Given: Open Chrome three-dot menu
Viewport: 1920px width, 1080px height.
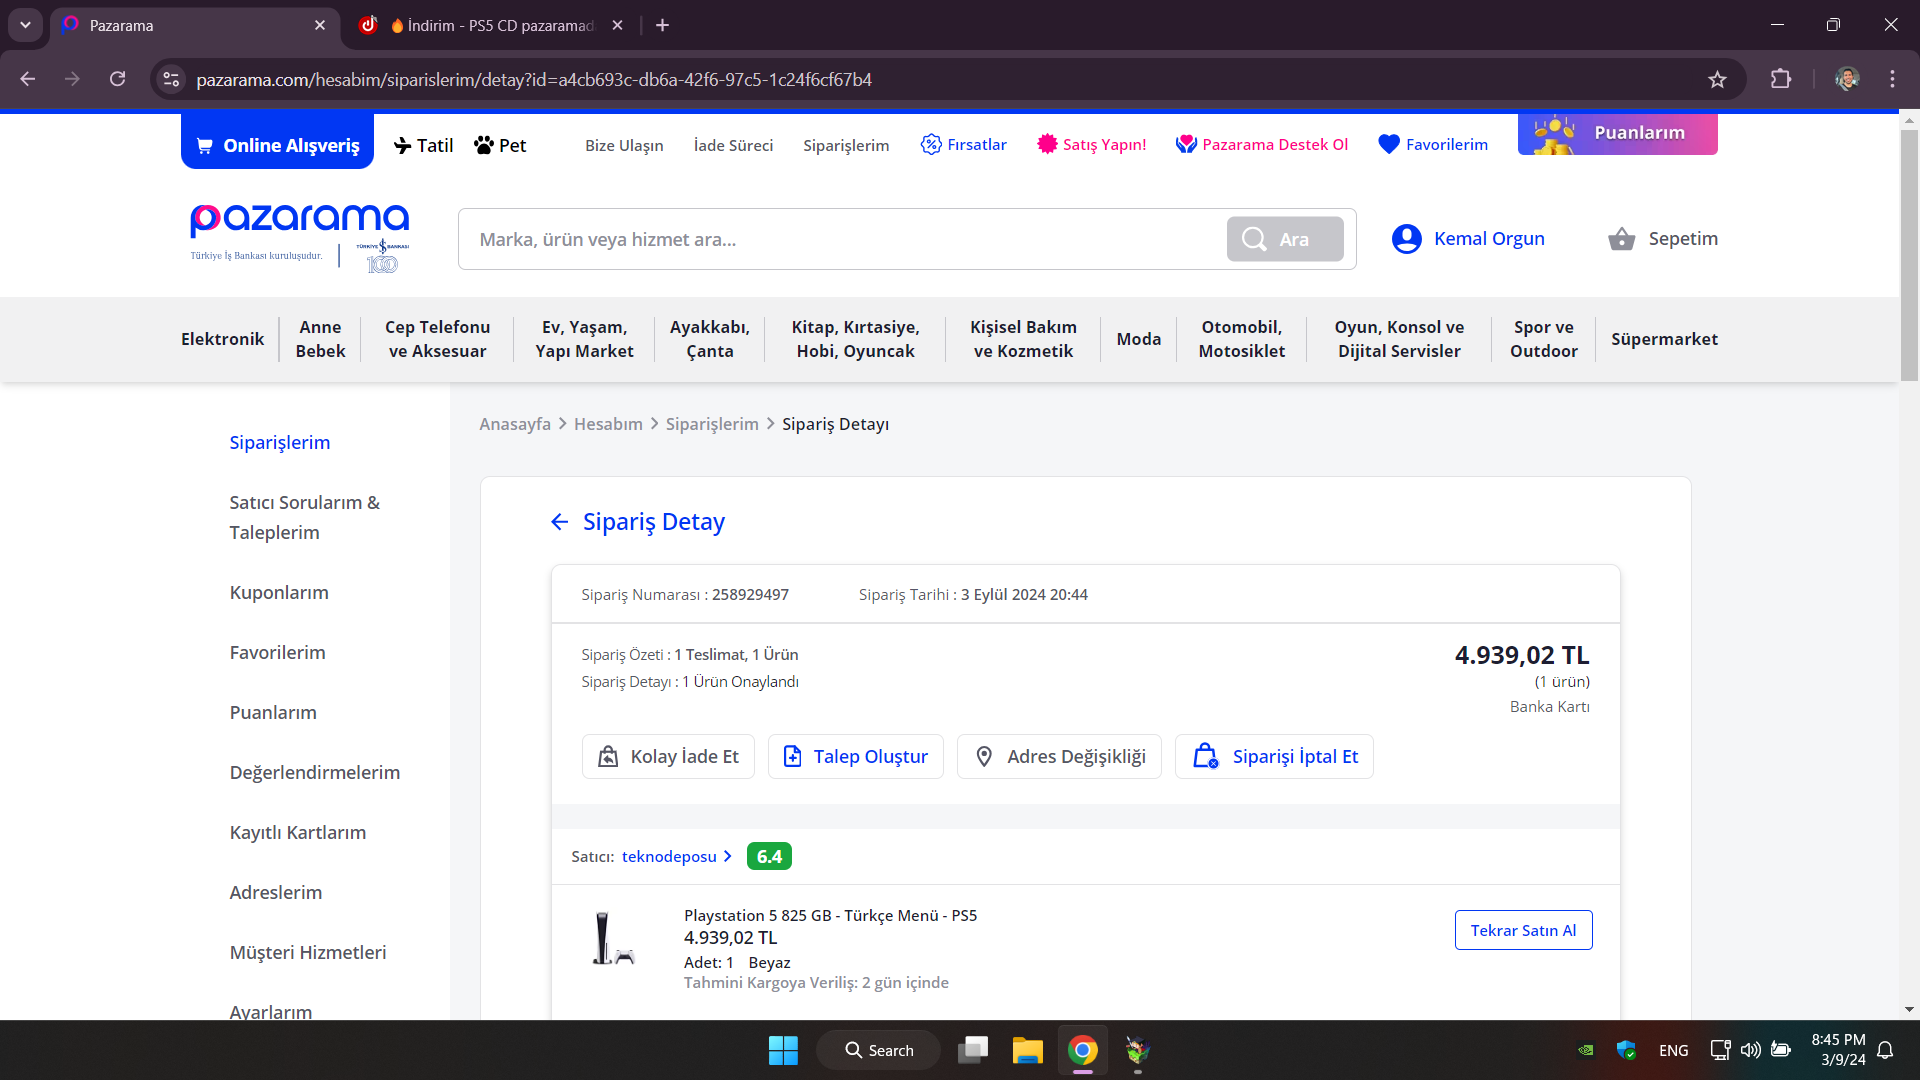Looking at the screenshot, I should click(x=1892, y=79).
